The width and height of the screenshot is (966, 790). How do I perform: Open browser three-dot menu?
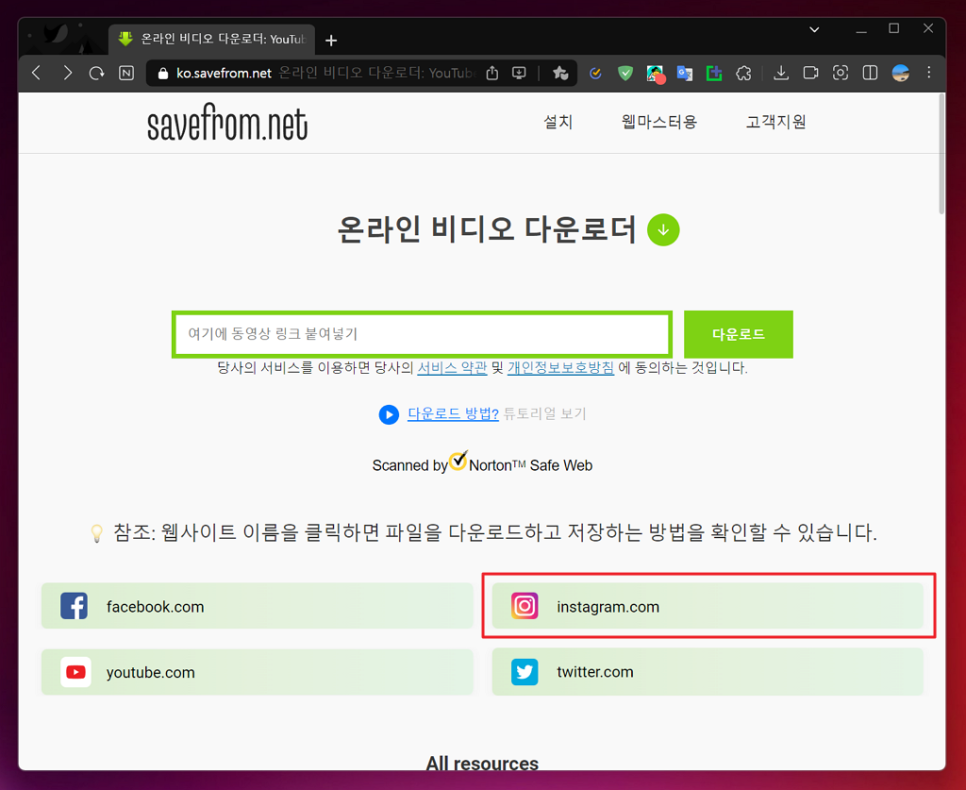[x=929, y=73]
